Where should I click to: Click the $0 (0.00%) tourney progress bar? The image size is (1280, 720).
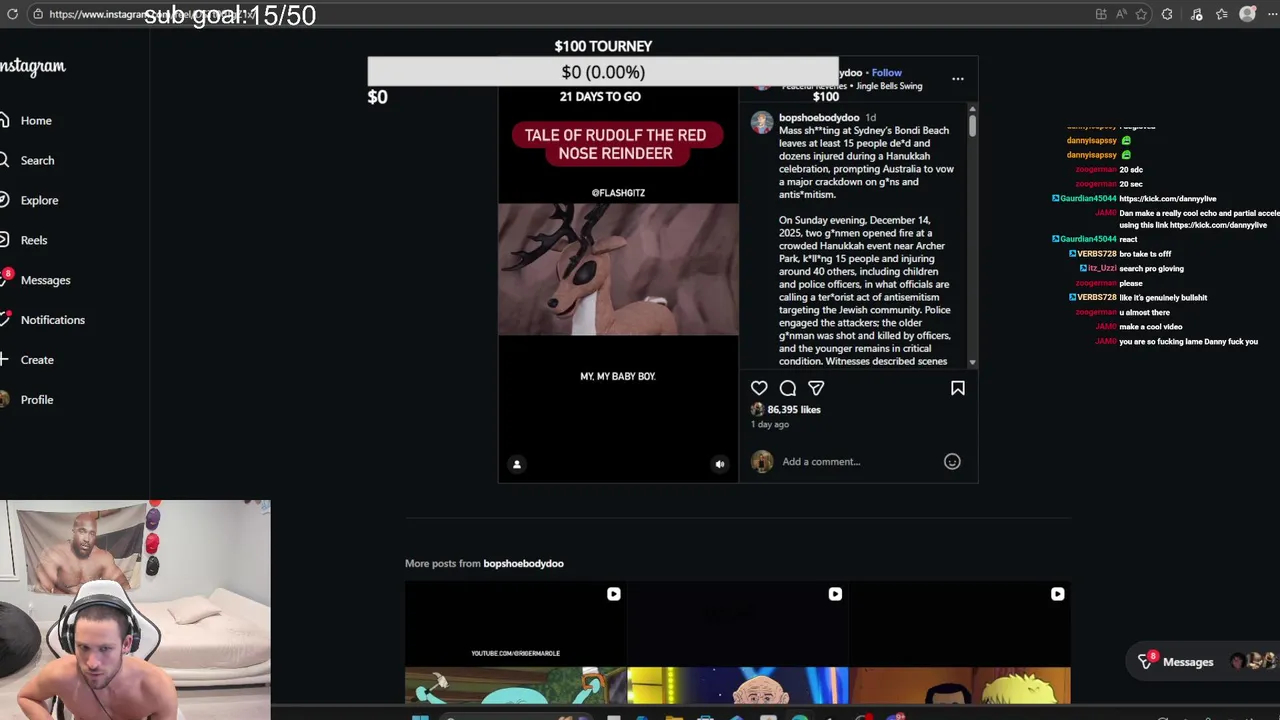click(x=603, y=72)
